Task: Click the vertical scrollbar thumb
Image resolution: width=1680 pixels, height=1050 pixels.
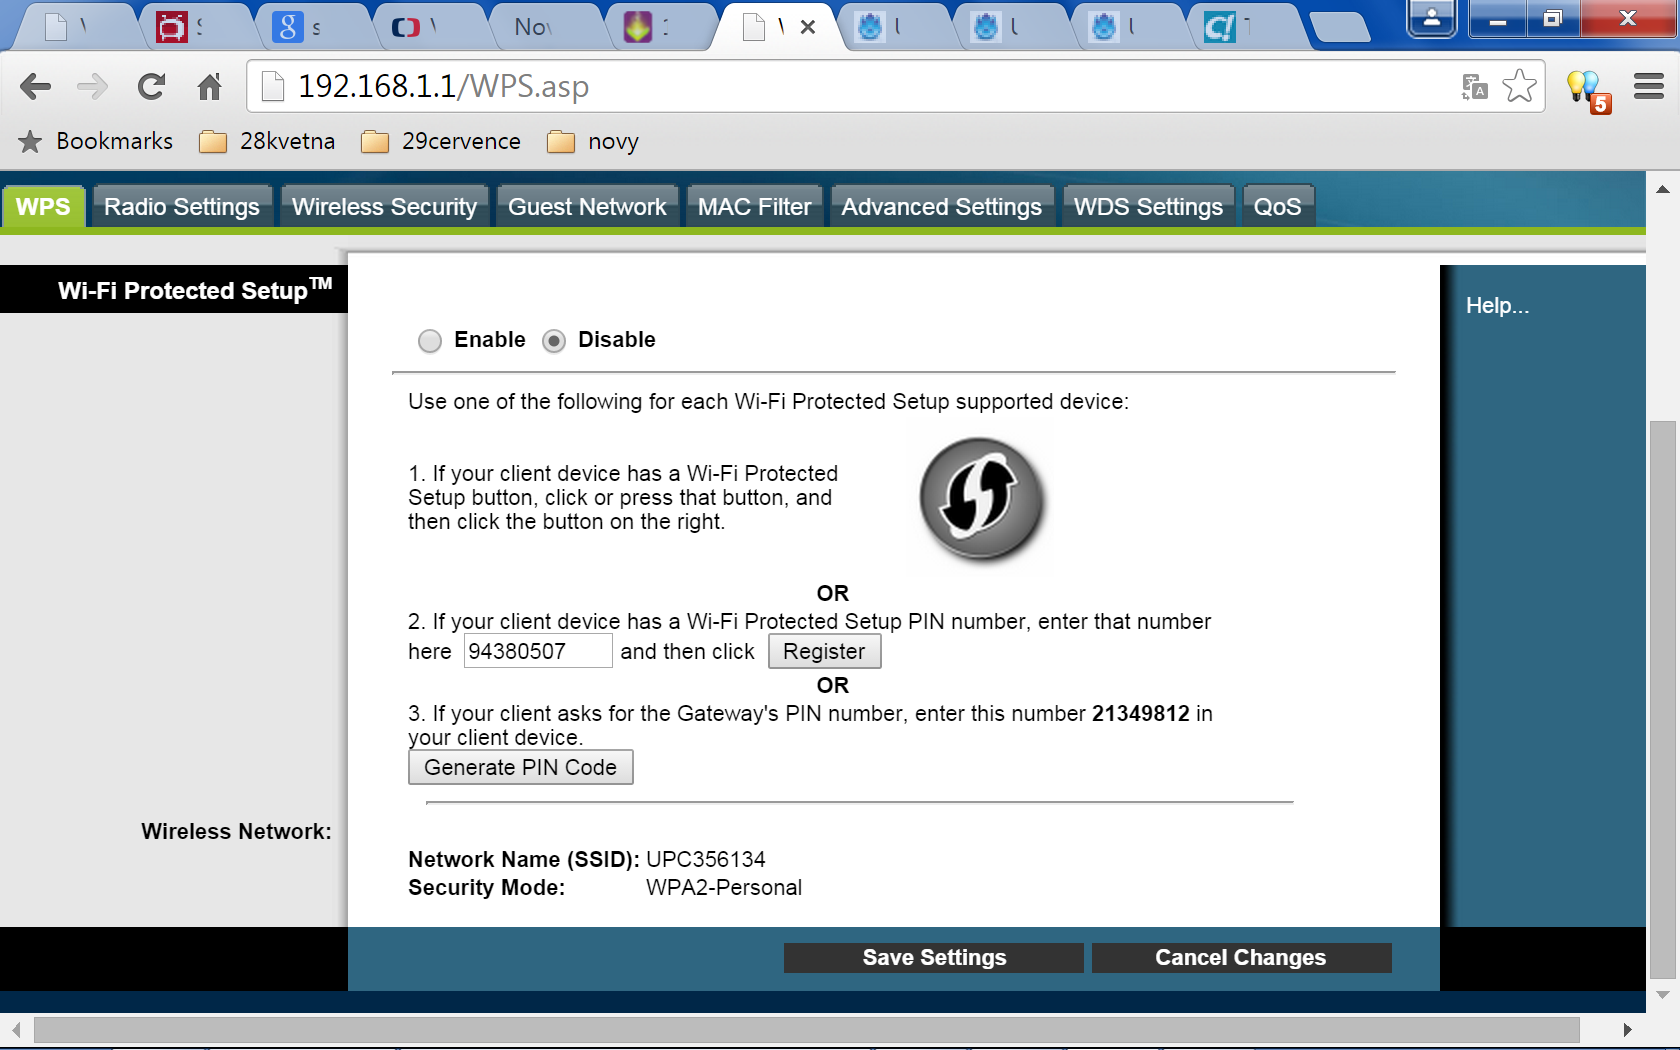Action: pyautogui.click(x=1663, y=698)
